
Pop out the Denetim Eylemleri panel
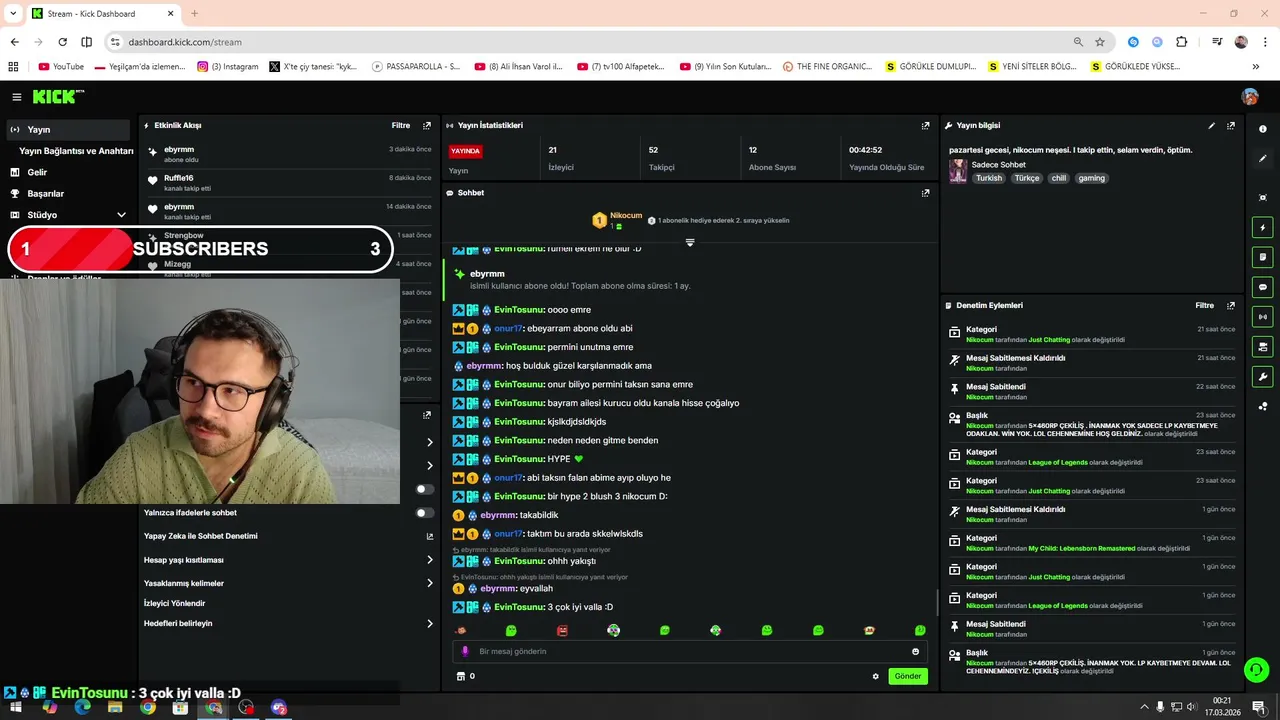(x=1231, y=306)
